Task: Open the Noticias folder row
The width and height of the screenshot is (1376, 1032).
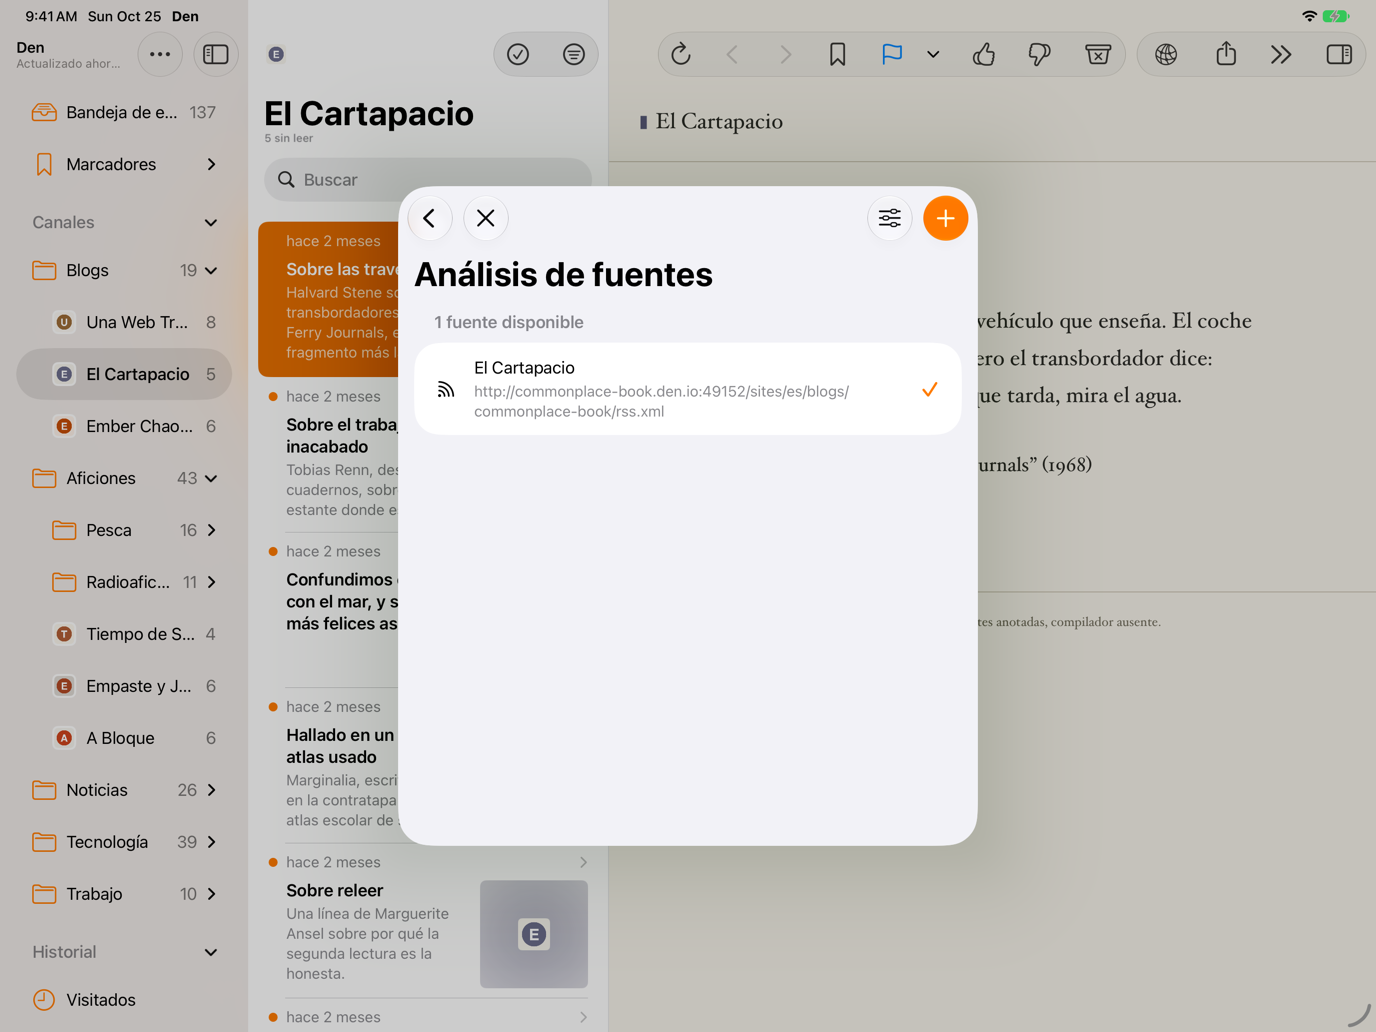Action: 124,790
